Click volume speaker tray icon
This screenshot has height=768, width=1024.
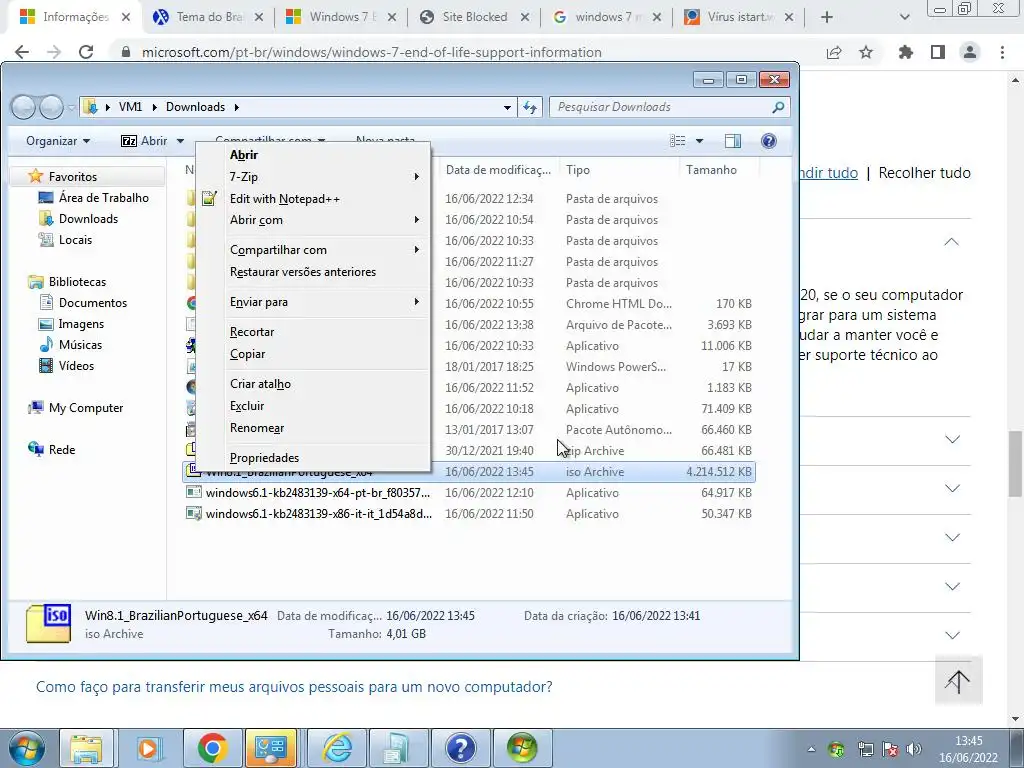[x=914, y=749]
